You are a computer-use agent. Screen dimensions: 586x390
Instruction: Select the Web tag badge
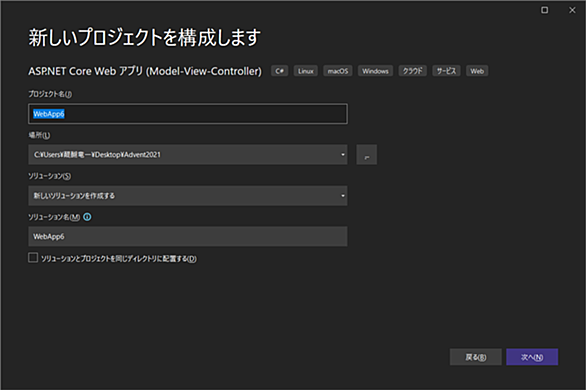coord(477,71)
